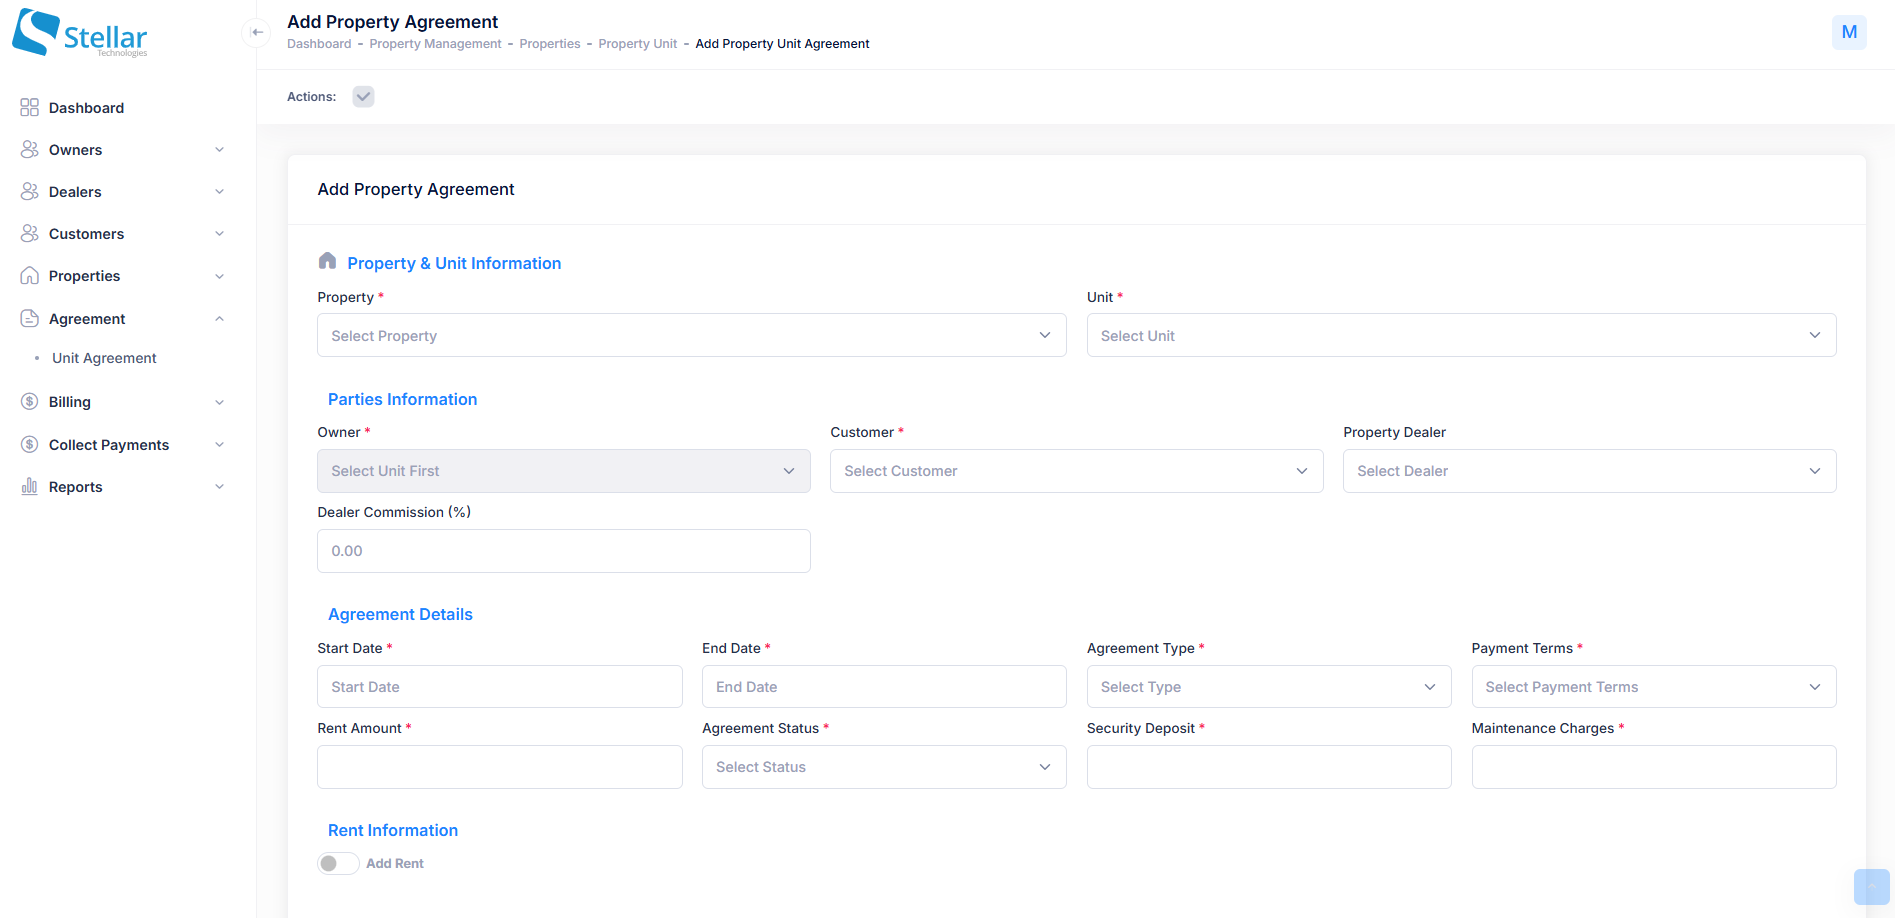Expand the Select Payment Terms dropdown
This screenshot has width=1895, height=918.
point(1653,687)
